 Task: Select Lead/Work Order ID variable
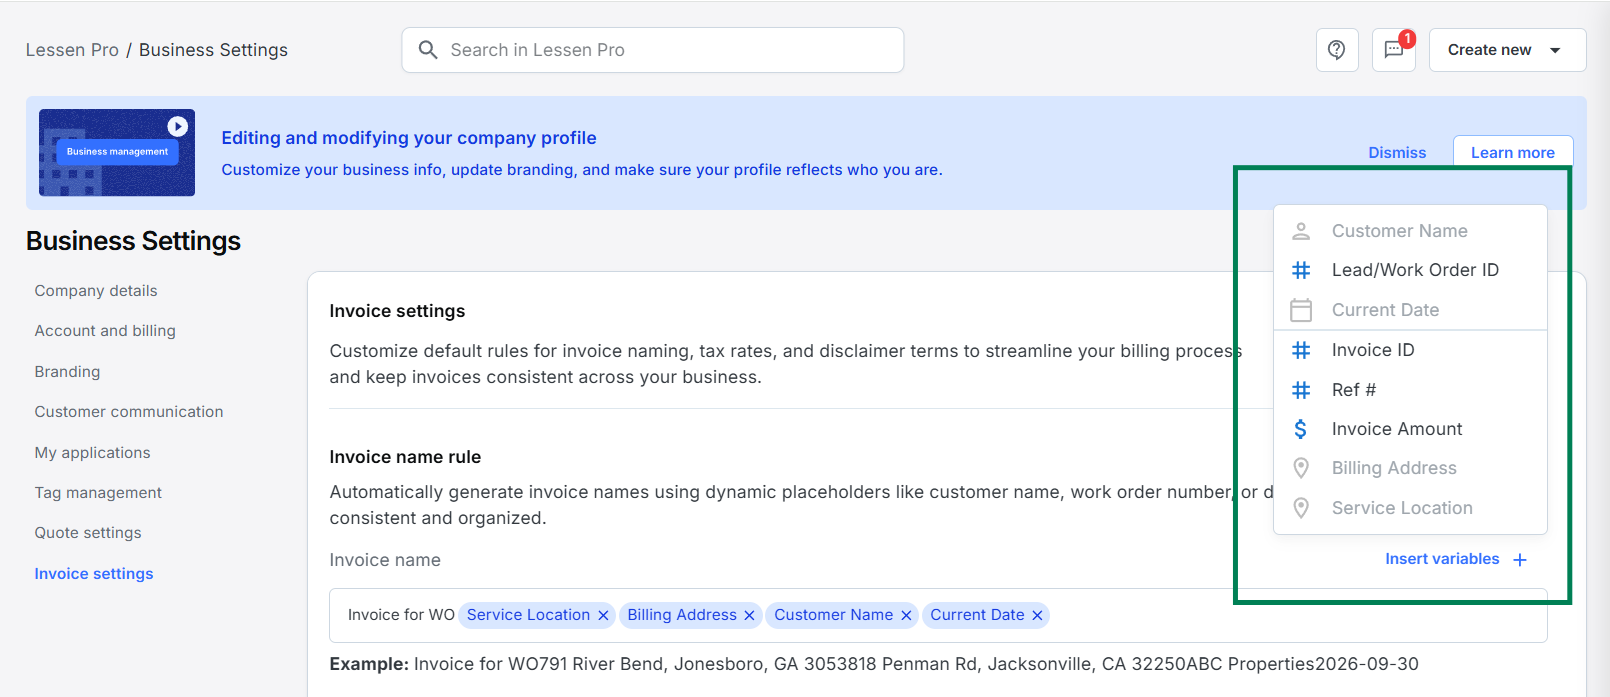coord(1414,270)
